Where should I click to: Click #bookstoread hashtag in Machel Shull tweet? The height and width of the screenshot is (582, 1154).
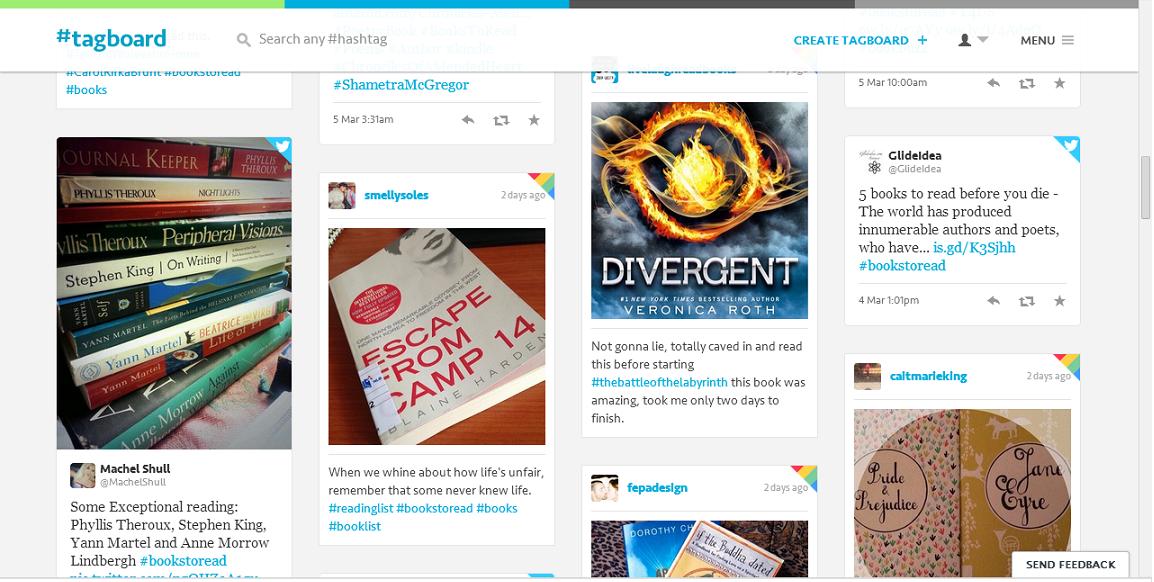[183, 561]
